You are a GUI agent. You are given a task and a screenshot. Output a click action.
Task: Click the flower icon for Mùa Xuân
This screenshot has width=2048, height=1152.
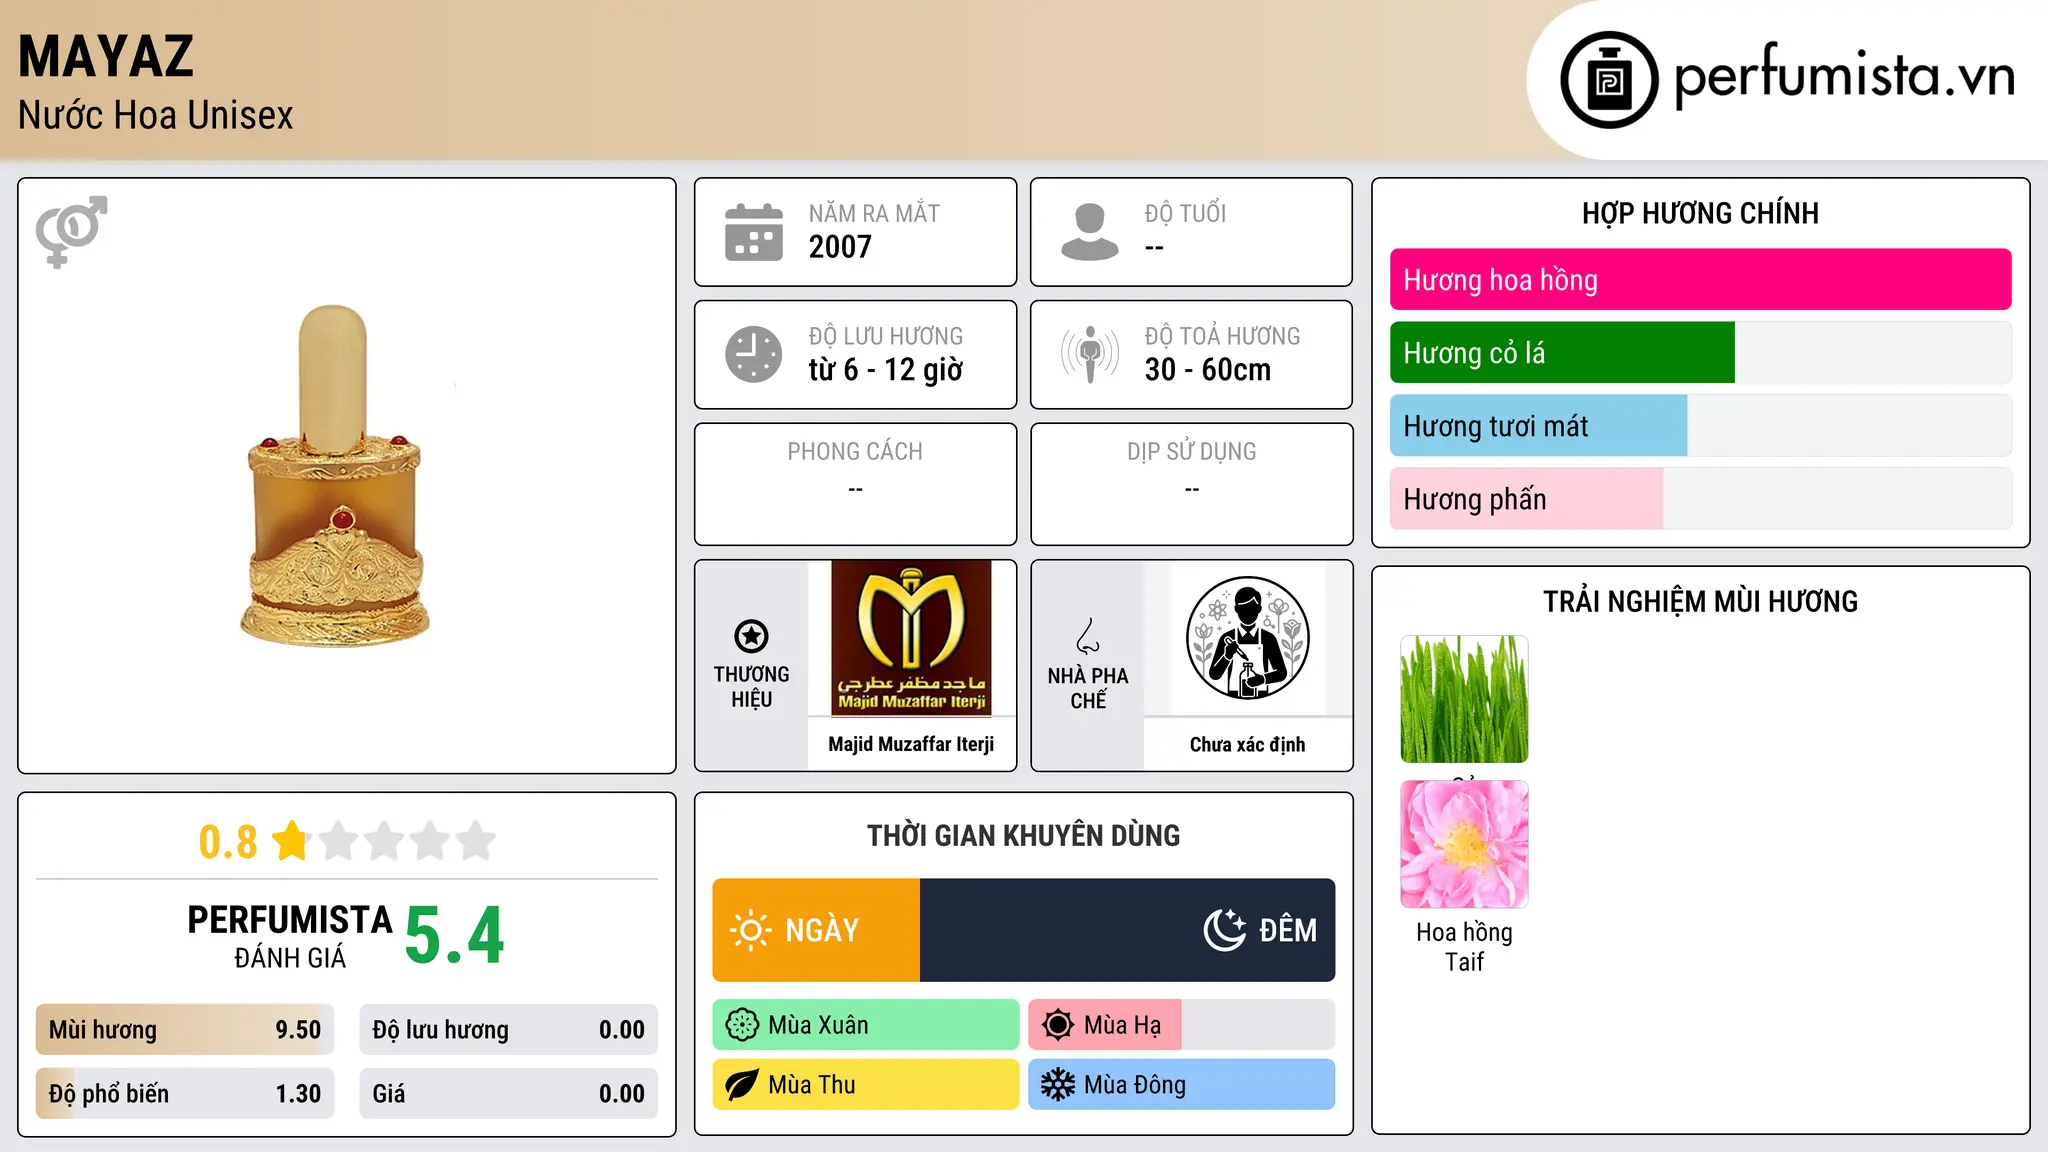point(742,1025)
